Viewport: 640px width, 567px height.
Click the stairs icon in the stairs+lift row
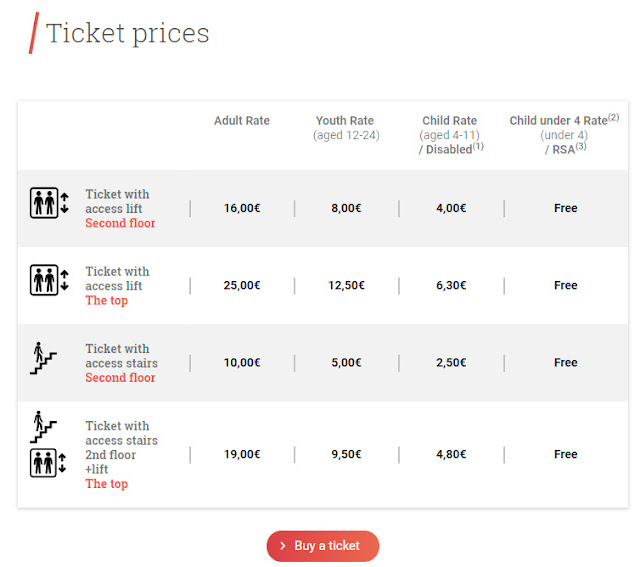point(43,427)
